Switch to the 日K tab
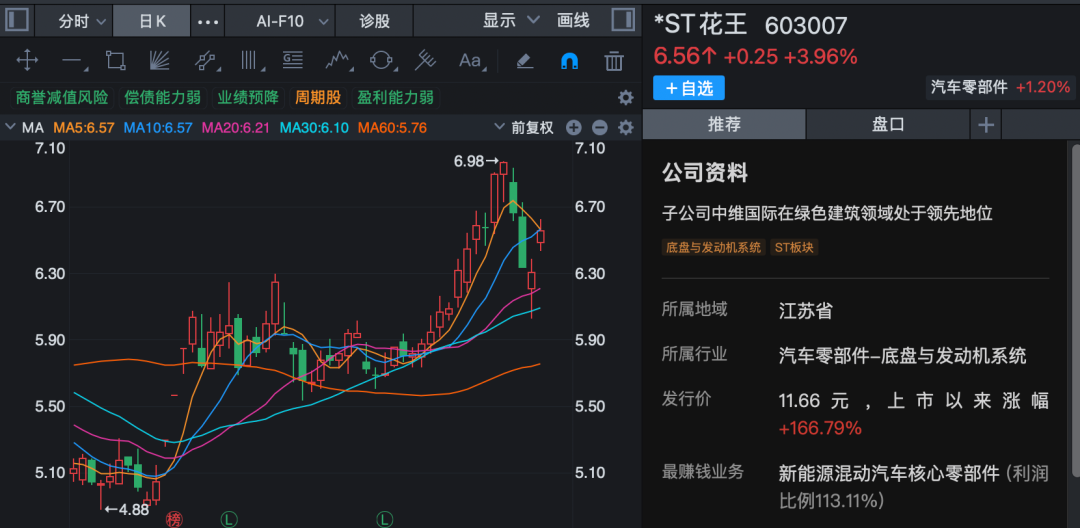The height and width of the screenshot is (528, 1080). pos(152,20)
